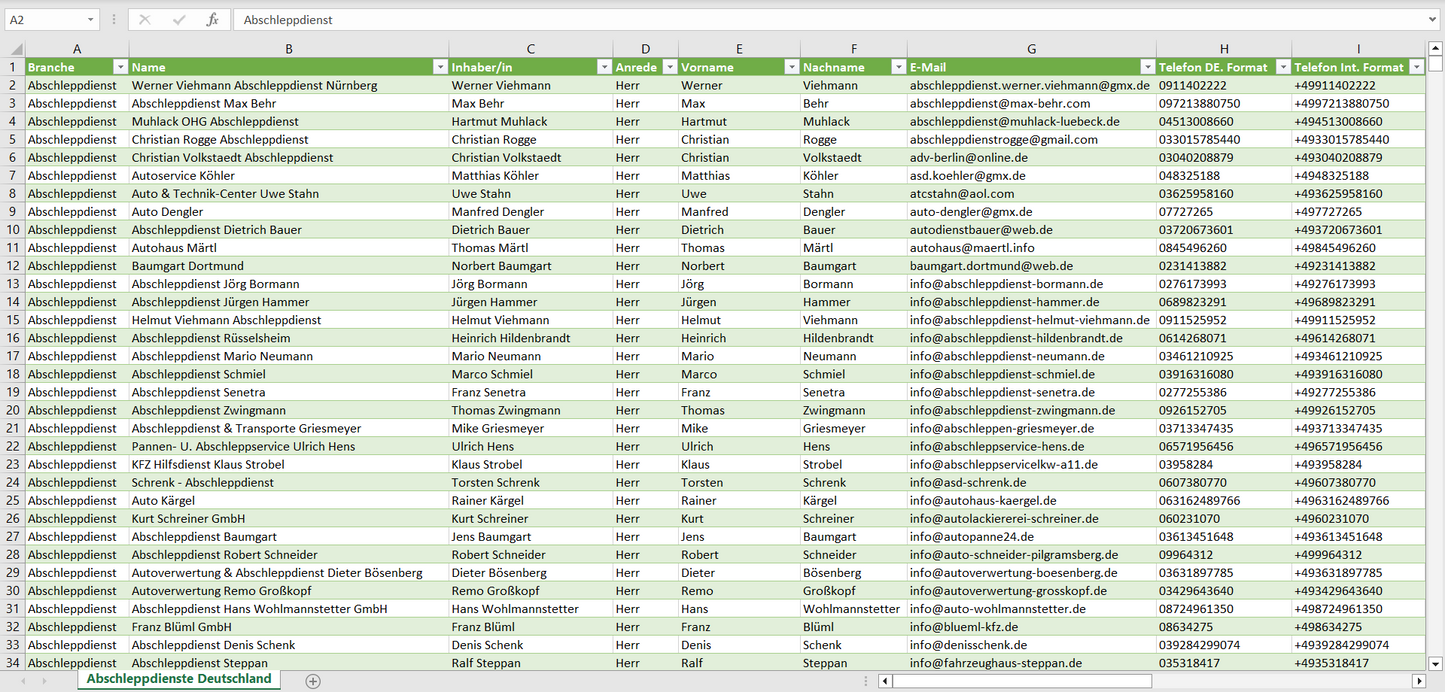
Task: Click the vertical scrollbar down arrow
Action: pyautogui.click(x=1436, y=662)
